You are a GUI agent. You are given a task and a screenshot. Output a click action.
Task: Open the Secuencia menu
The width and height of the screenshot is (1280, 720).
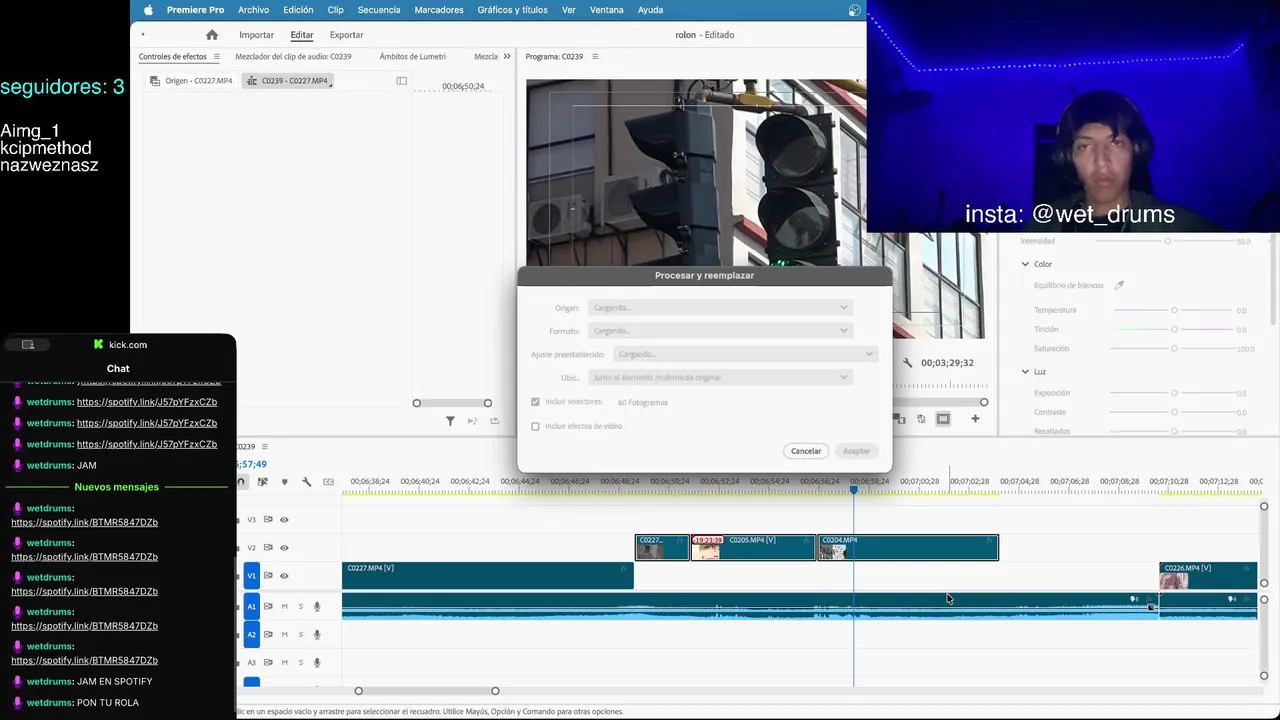(x=379, y=10)
